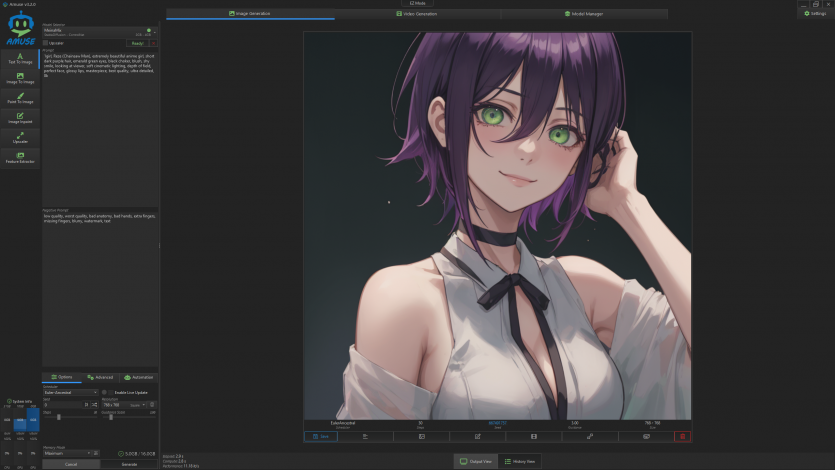The width and height of the screenshot is (835, 470).
Task: Expand the Scheduler dropdown
Action: click(70, 392)
